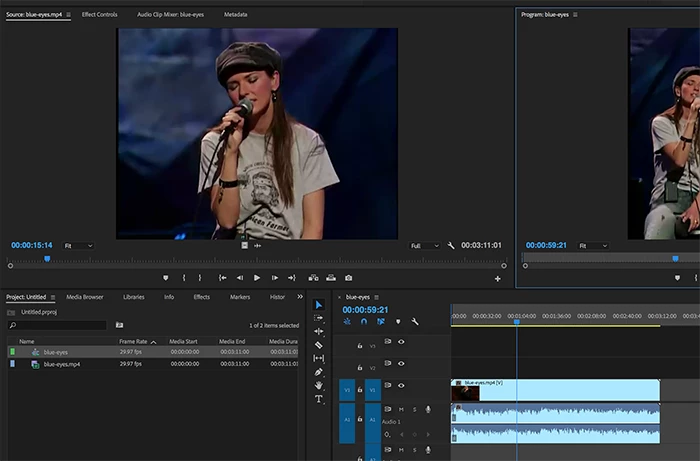
Task: Click the Source monitor Insert button
Action: (313, 278)
